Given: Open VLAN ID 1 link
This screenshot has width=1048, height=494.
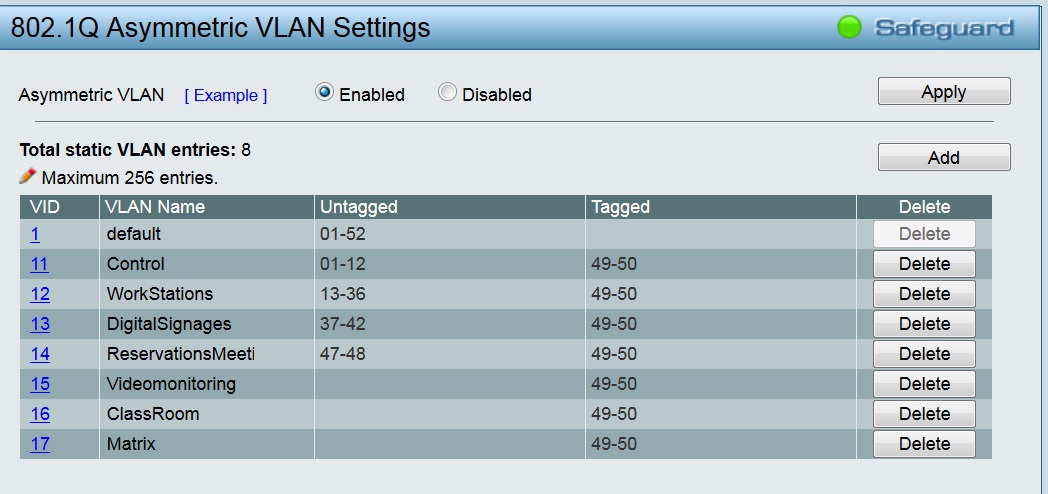Looking at the screenshot, I should click(x=35, y=234).
